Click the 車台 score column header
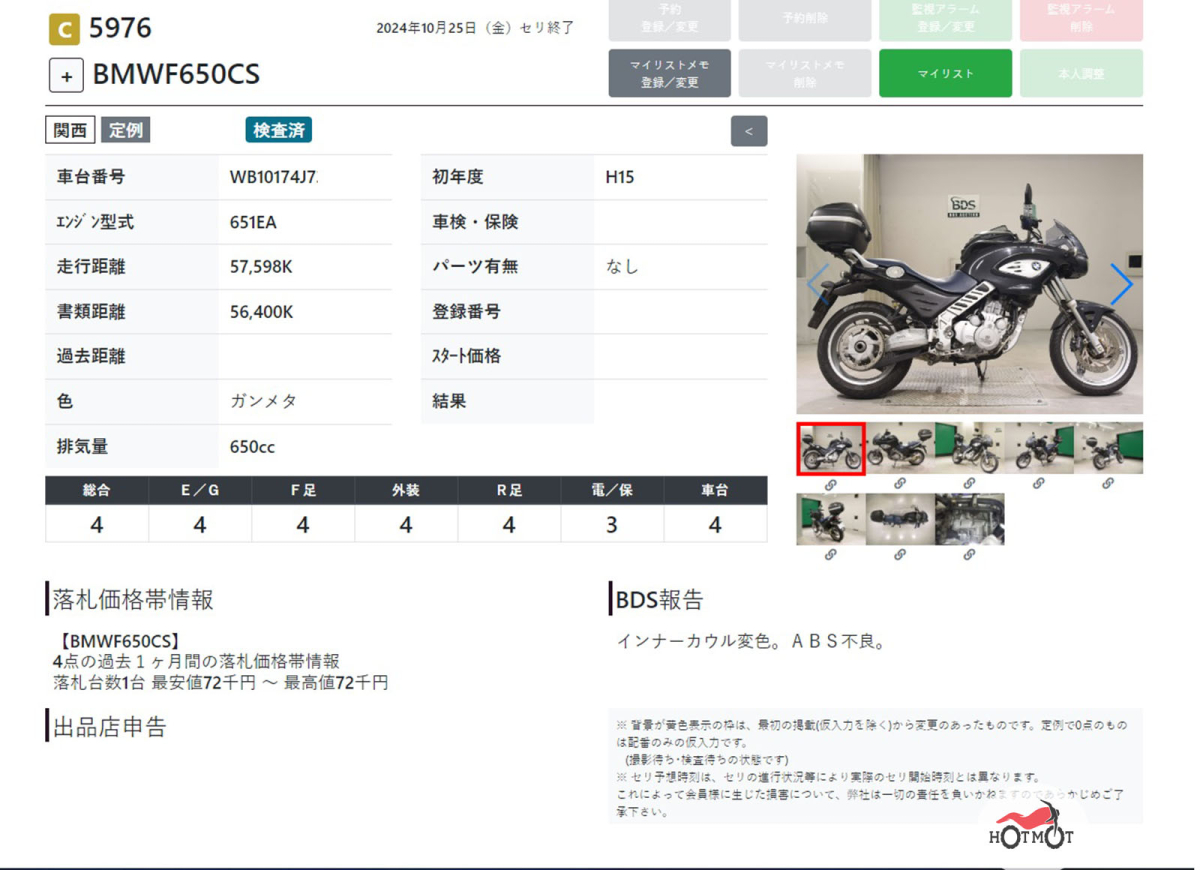1200x870 pixels. [715, 491]
